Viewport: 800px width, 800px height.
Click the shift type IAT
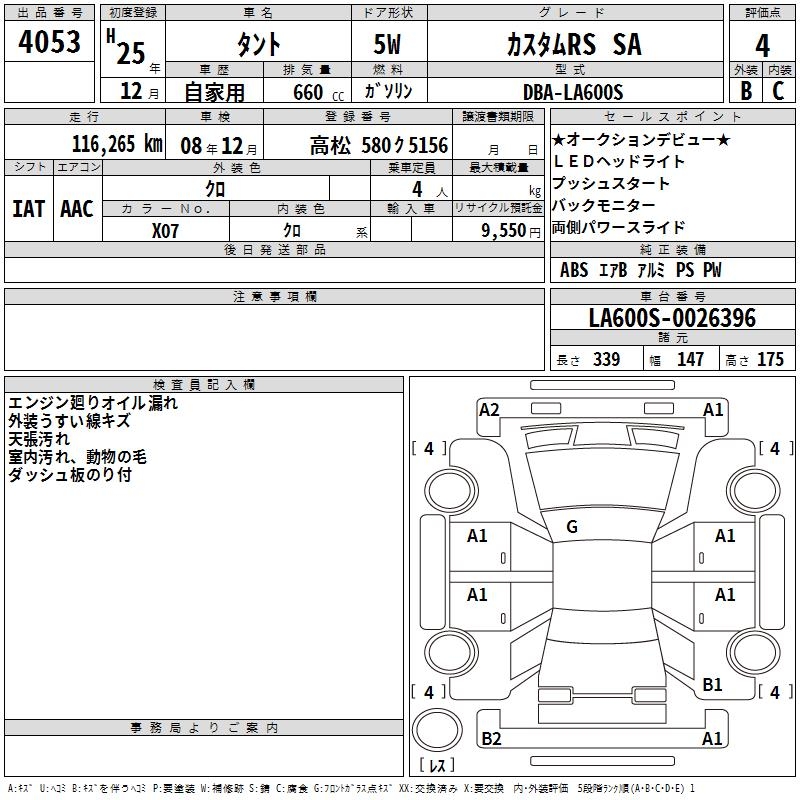click(x=29, y=209)
